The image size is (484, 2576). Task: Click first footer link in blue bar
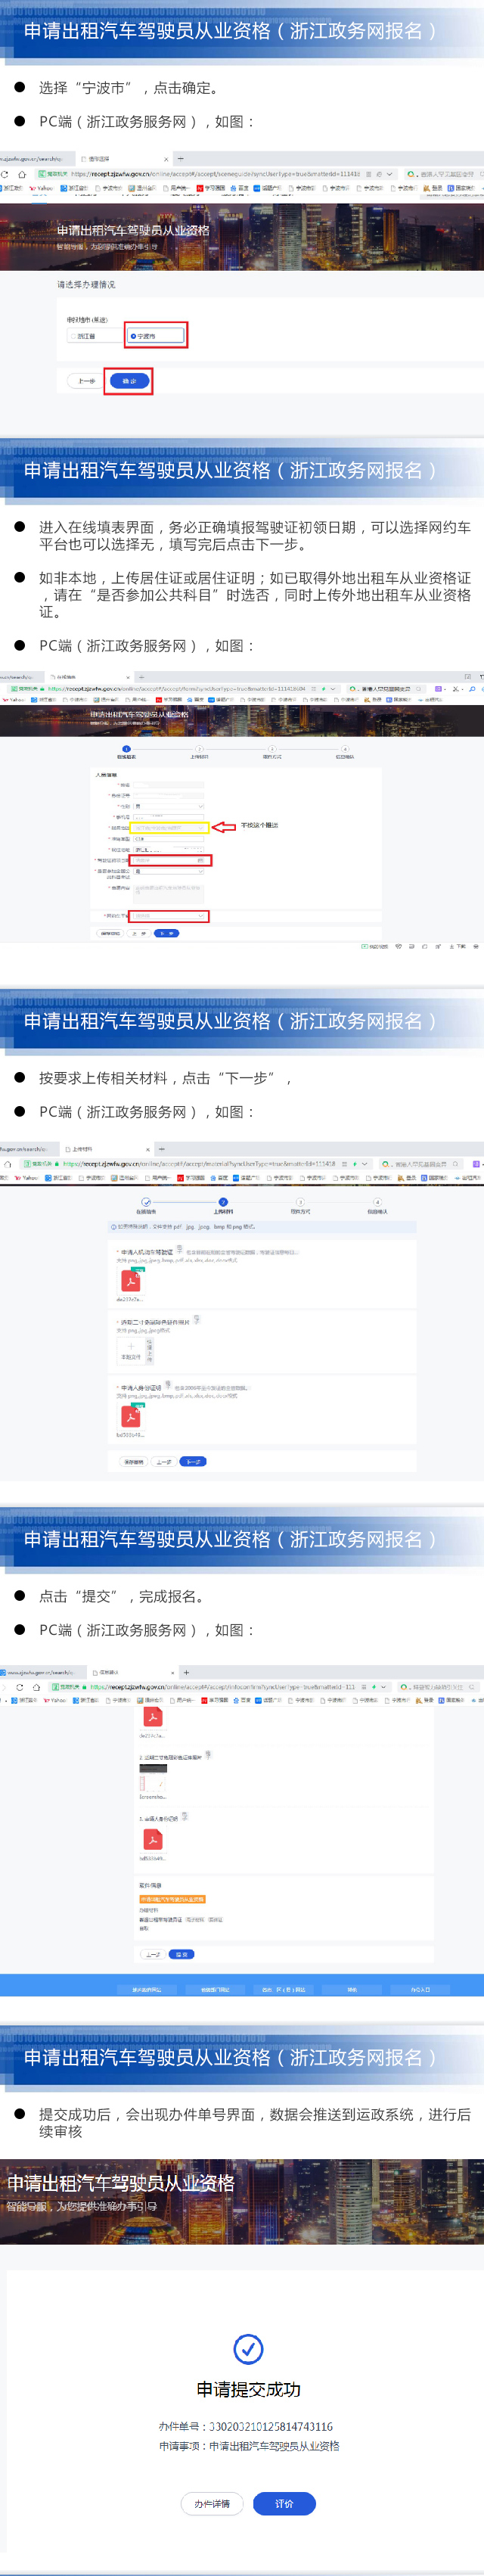147,1989
